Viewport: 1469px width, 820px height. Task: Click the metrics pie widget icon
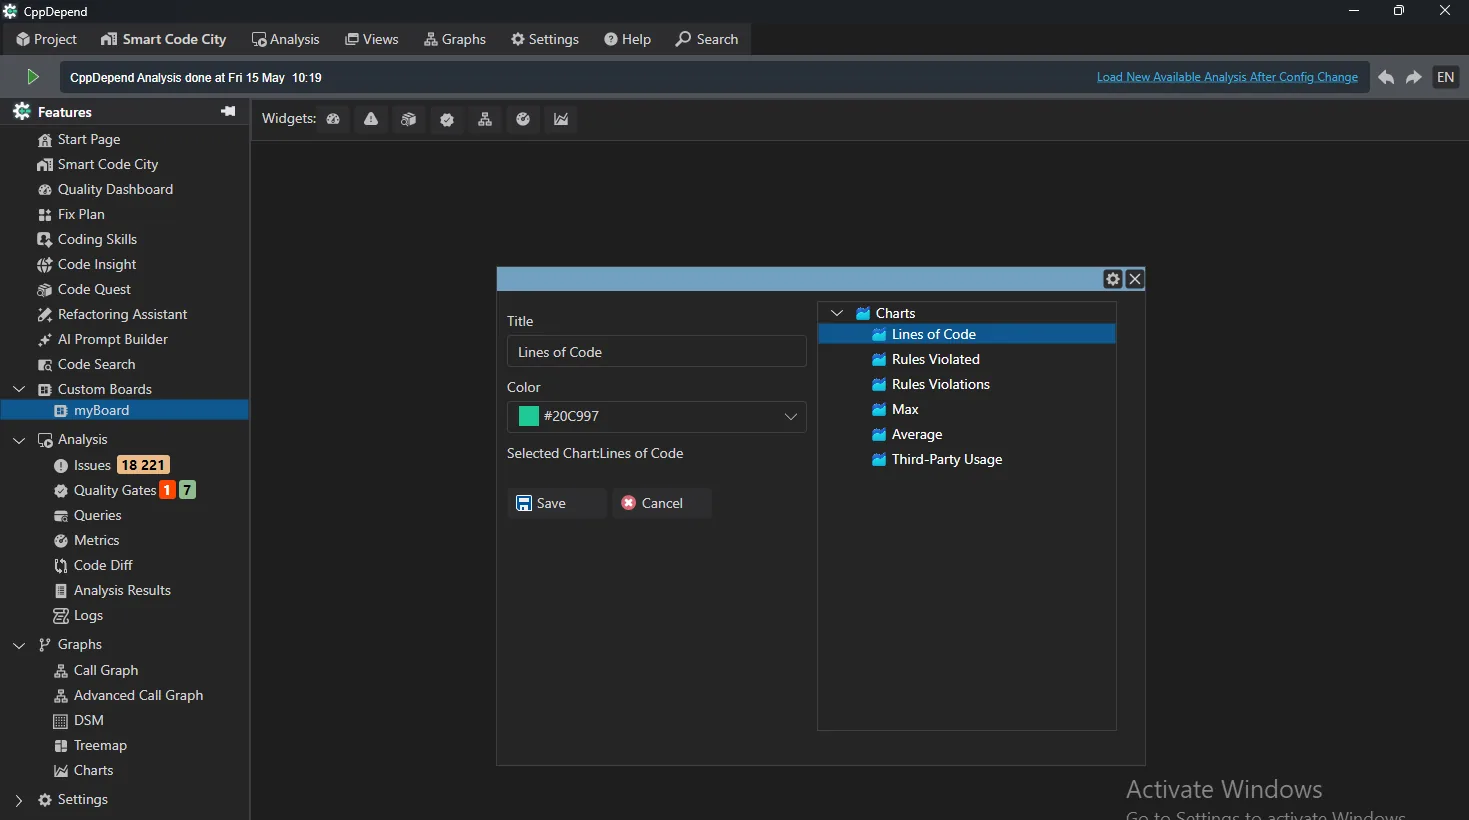point(523,119)
